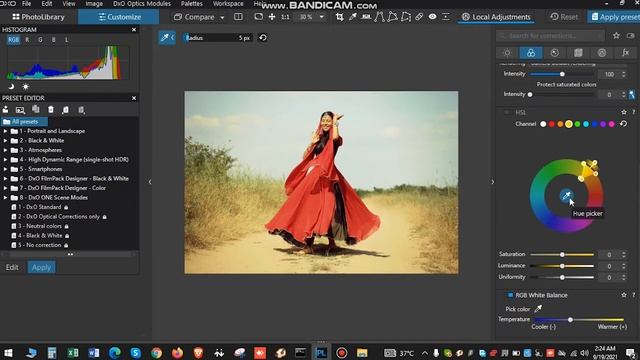640x360 pixels.
Task: Toggle the red-eye preview eye icon
Action: [432, 17]
